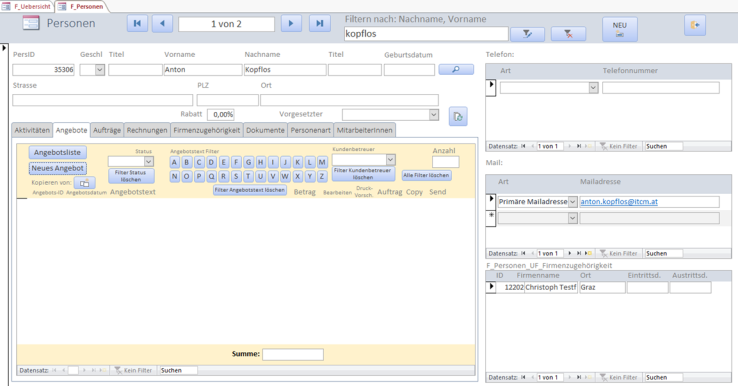738x386 pixels.
Task: Filter Angebotstext by letter W
Action: [285, 177]
